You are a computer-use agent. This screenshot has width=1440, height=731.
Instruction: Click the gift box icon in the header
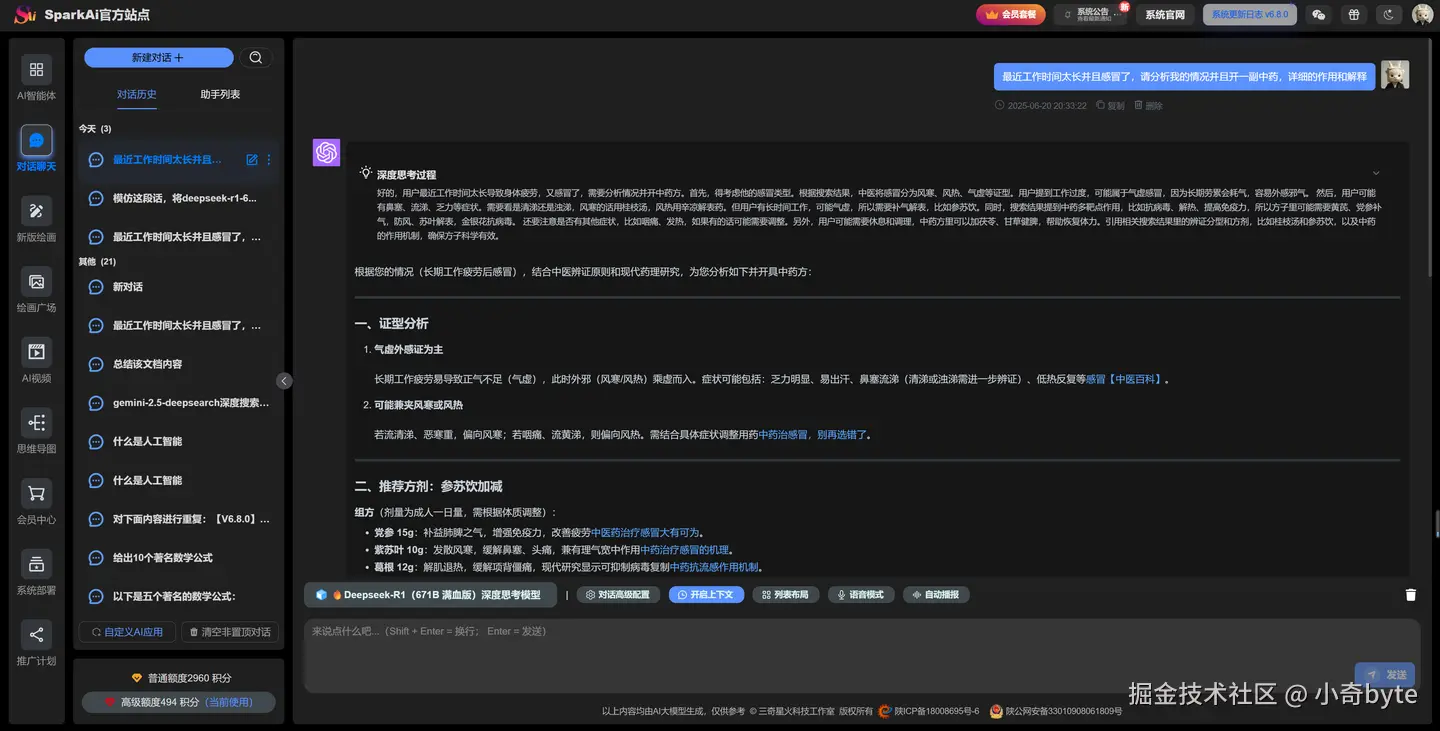pos(1354,15)
